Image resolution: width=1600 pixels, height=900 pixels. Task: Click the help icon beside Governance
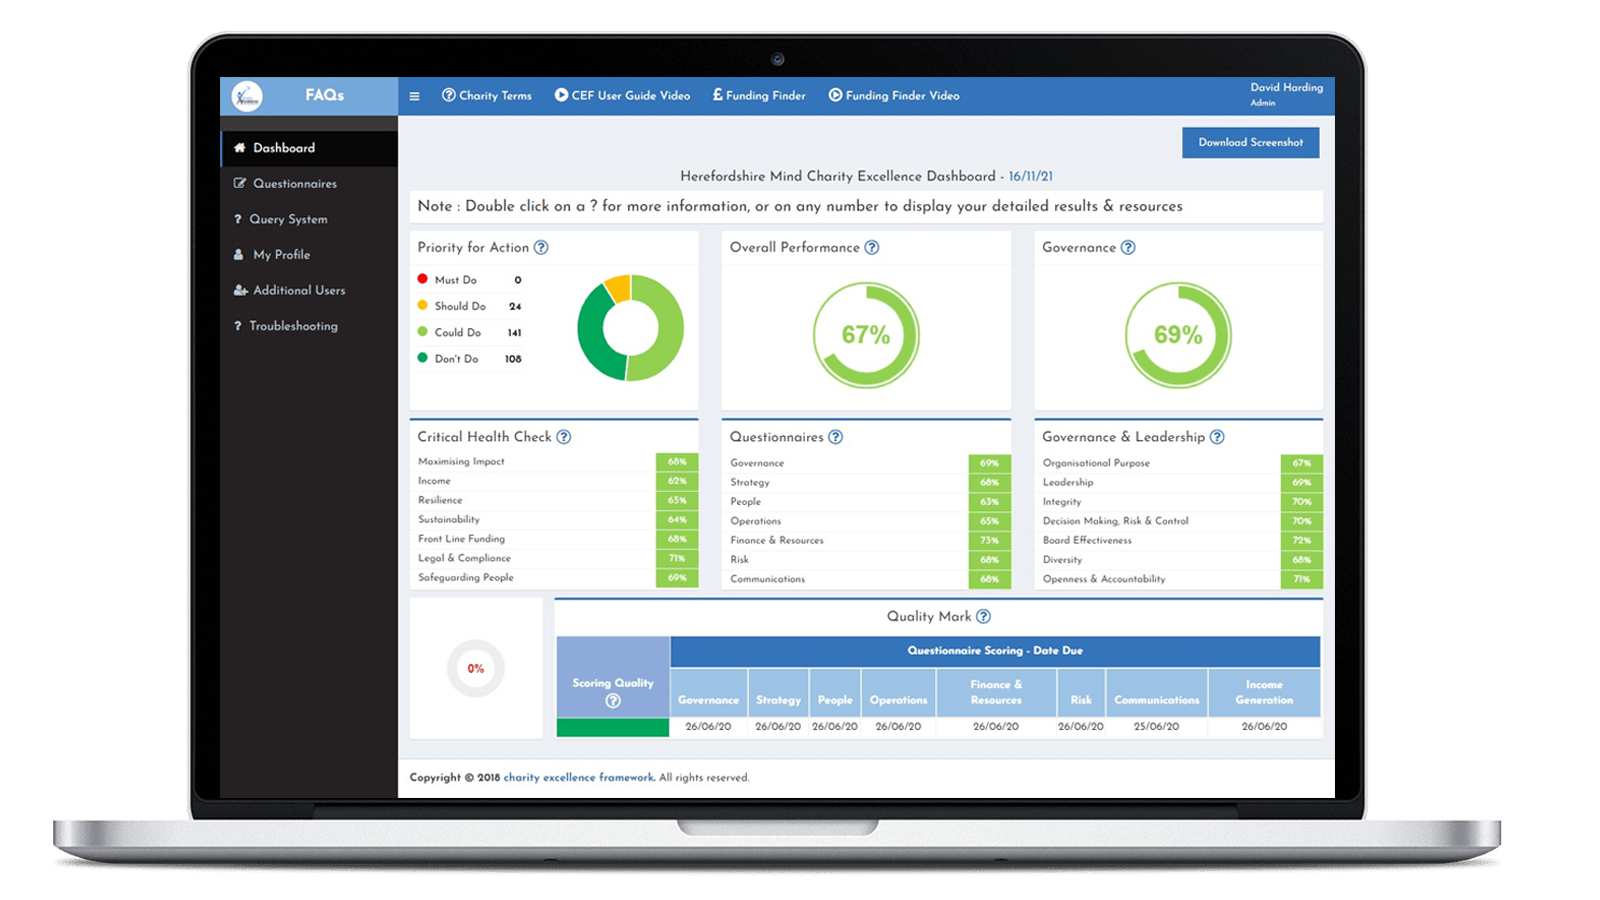coord(1128,247)
